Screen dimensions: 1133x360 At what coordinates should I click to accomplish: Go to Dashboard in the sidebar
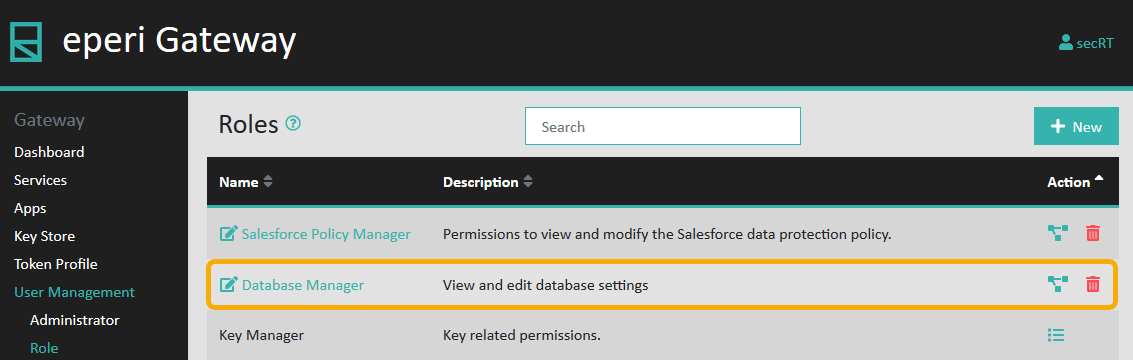coord(49,152)
